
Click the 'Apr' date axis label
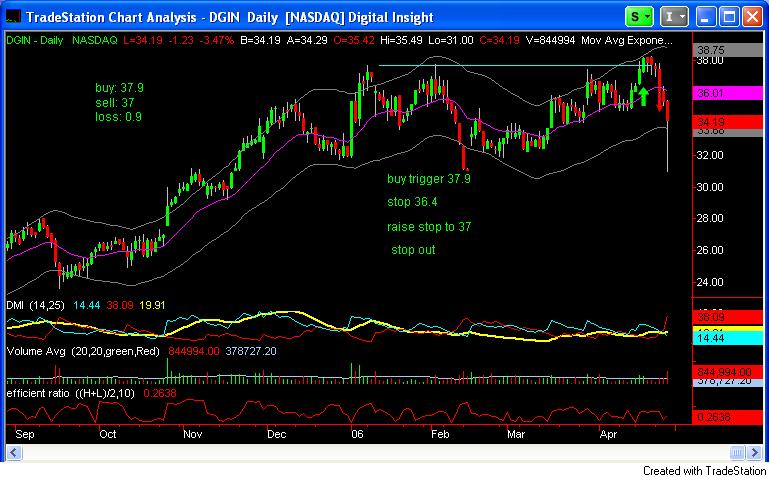[608, 435]
